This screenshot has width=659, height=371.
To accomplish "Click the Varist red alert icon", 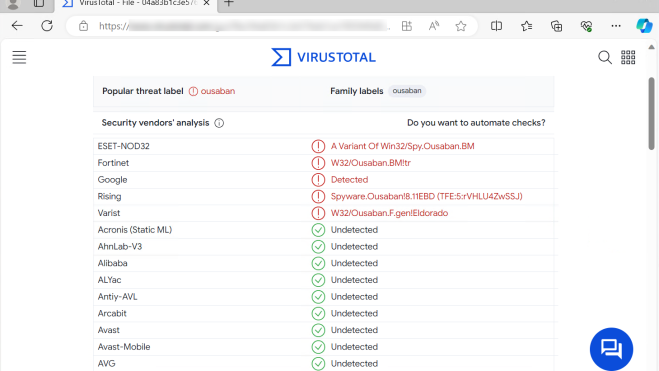I will (318, 213).
